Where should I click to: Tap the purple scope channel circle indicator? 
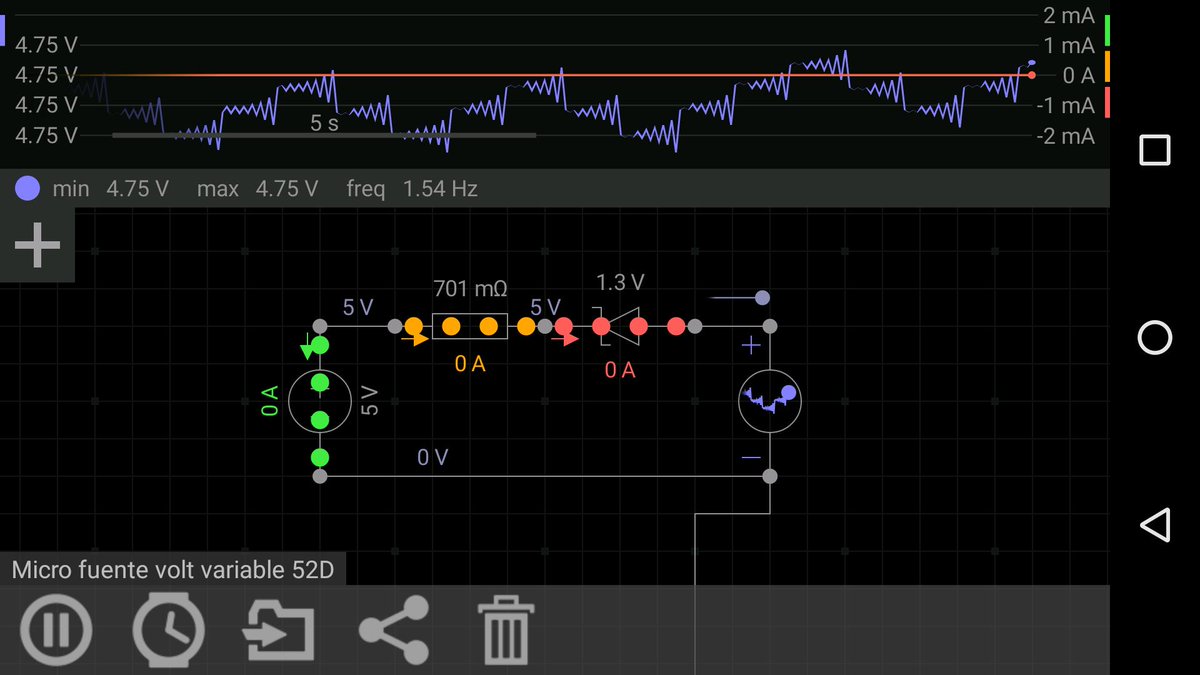pos(29,188)
